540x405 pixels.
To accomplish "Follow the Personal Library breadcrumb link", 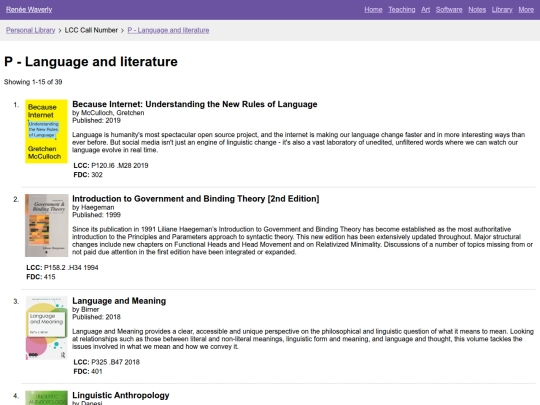I will pyautogui.click(x=30, y=30).
